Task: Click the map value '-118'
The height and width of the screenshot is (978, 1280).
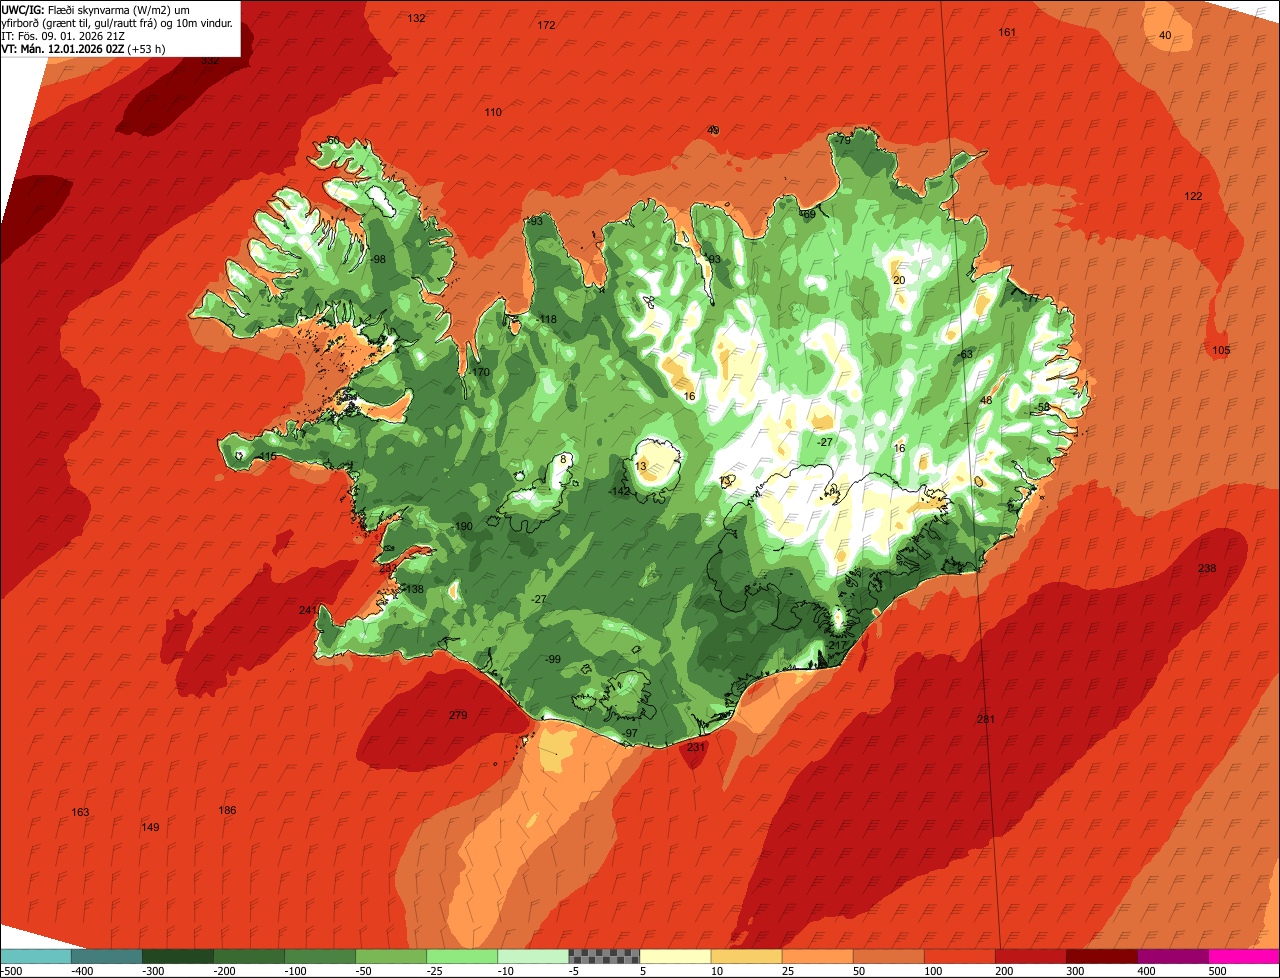Action: click(546, 319)
